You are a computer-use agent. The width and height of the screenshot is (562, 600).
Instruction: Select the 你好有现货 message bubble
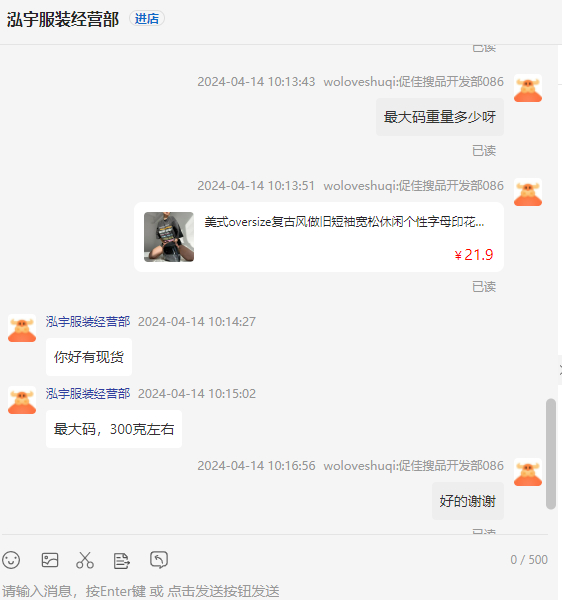pos(89,357)
